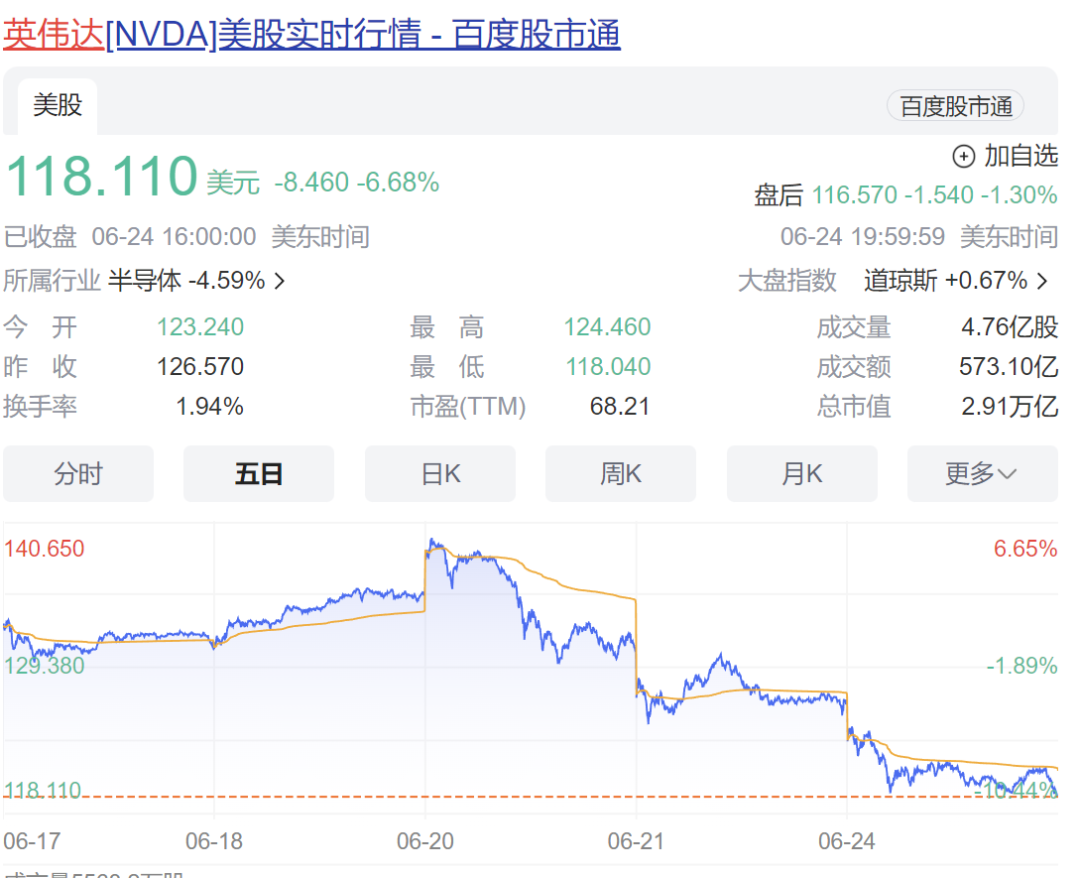Click the 百度股市通 pill button
Viewport: 1080px width, 878px height.
955,106
